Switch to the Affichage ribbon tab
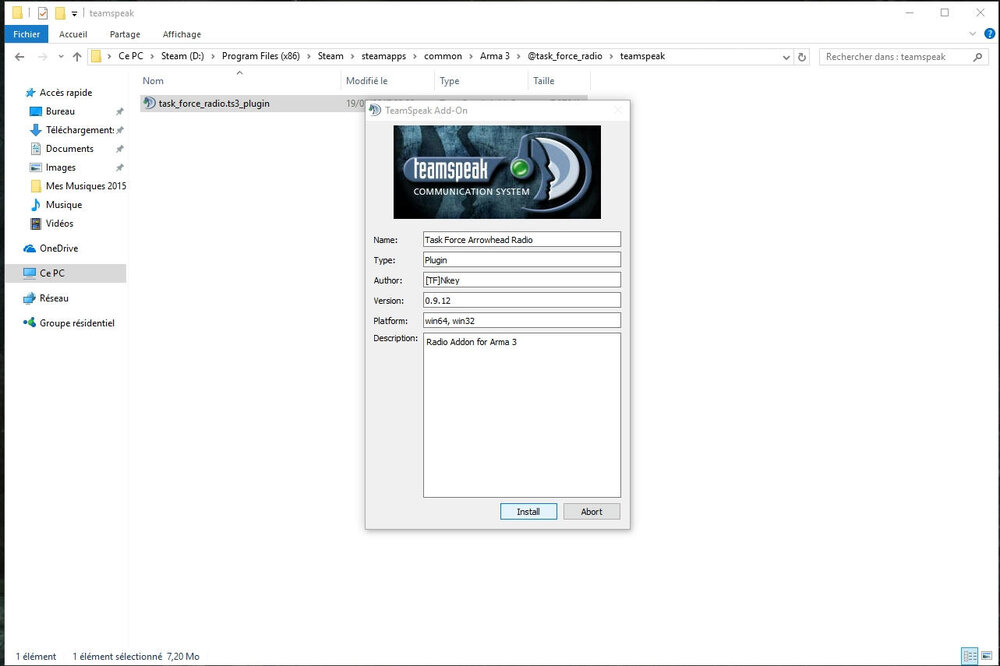The width and height of the screenshot is (1000, 666). tap(182, 34)
